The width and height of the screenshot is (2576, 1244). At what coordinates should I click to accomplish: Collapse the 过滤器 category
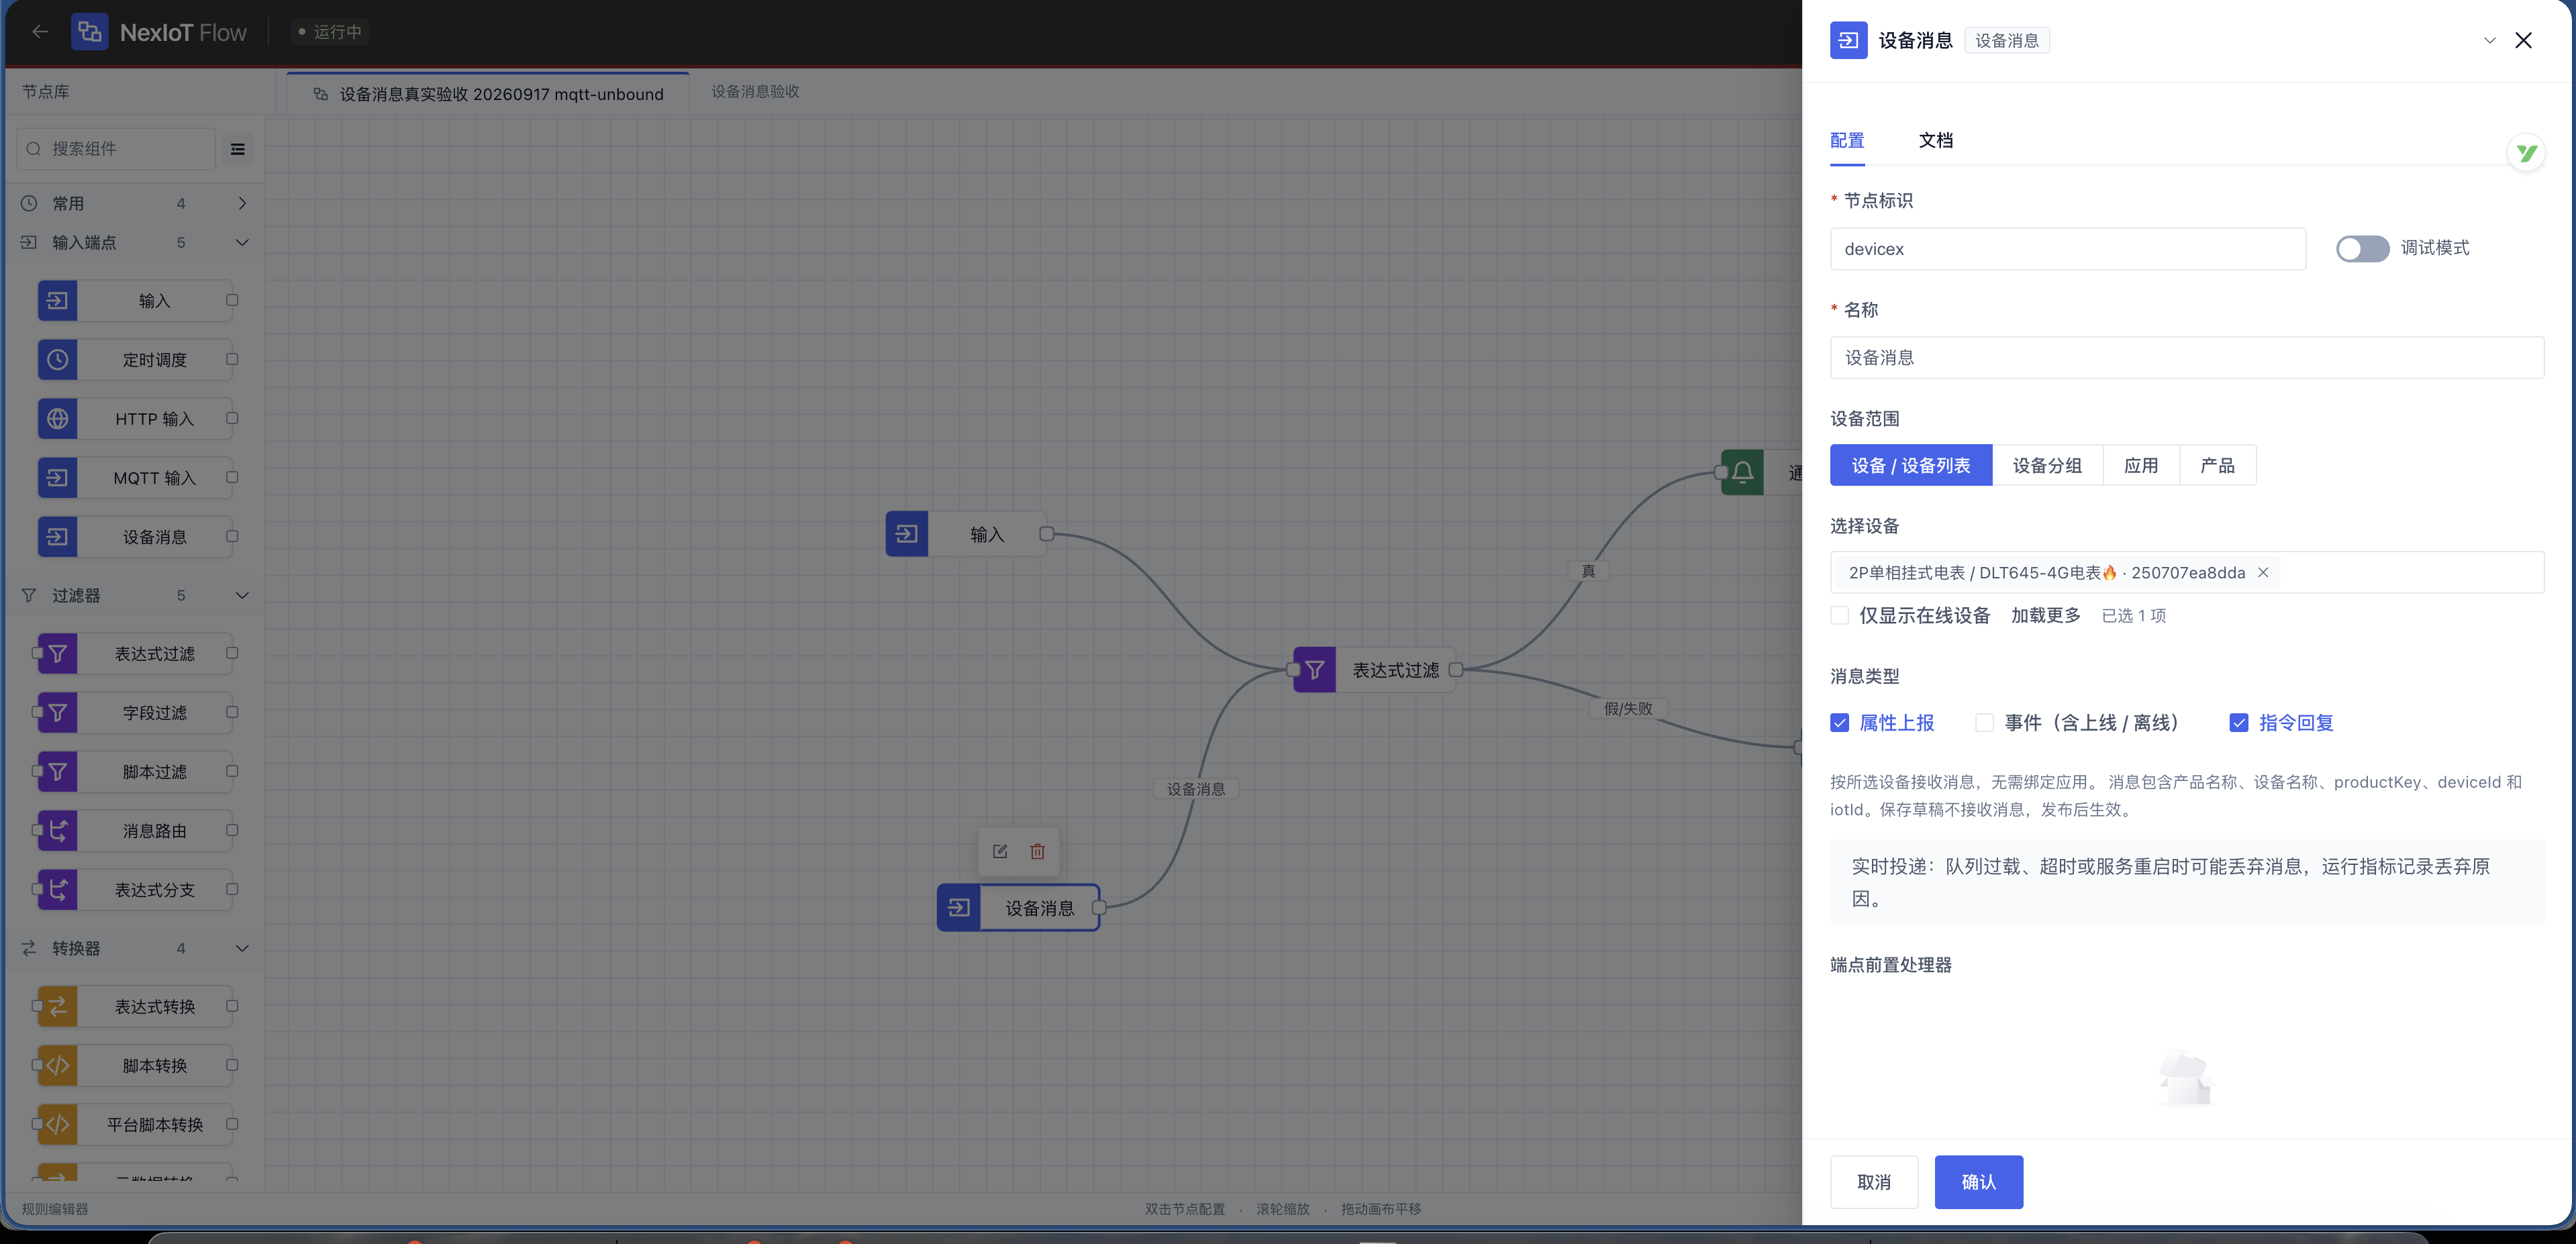click(x=242, y=595)
